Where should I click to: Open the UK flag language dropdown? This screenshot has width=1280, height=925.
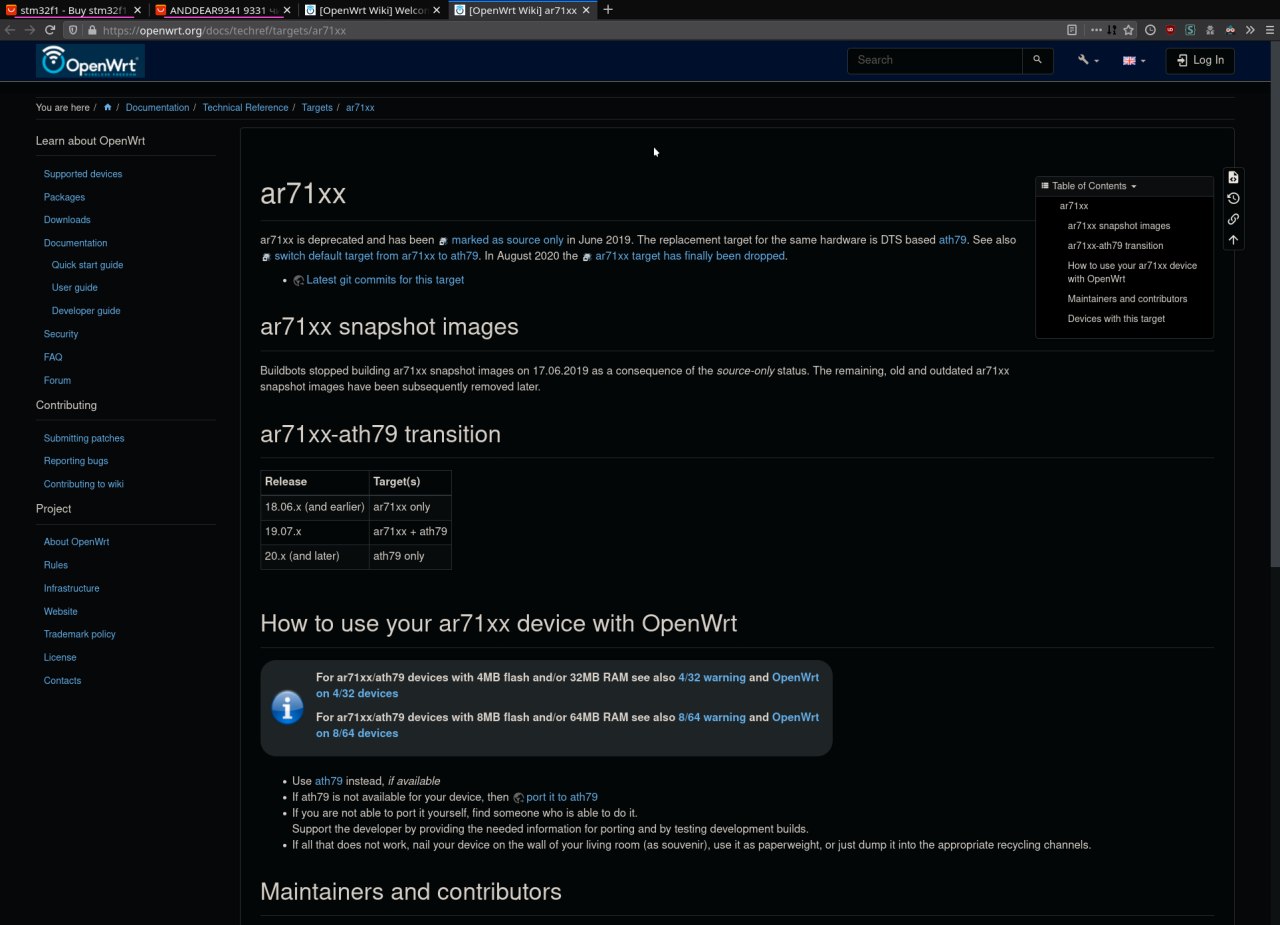tap(1134, 60)
